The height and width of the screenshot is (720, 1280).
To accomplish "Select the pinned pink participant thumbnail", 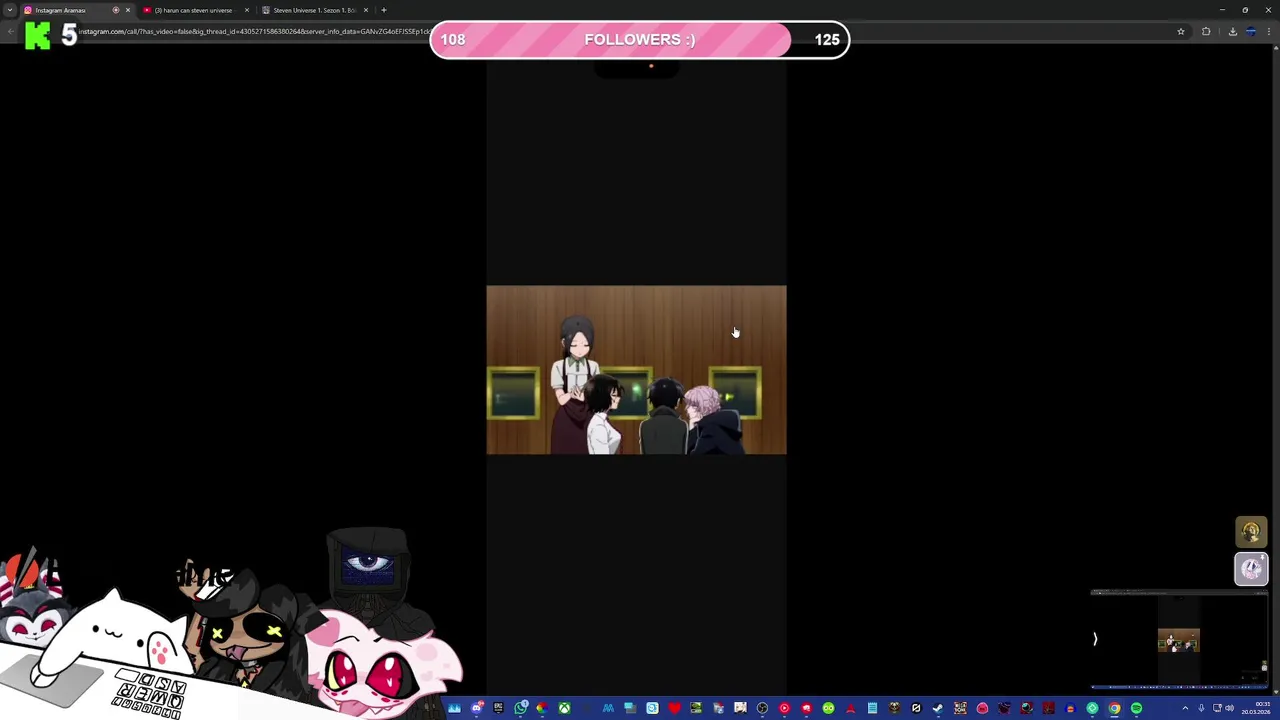I will point(1251,568).
